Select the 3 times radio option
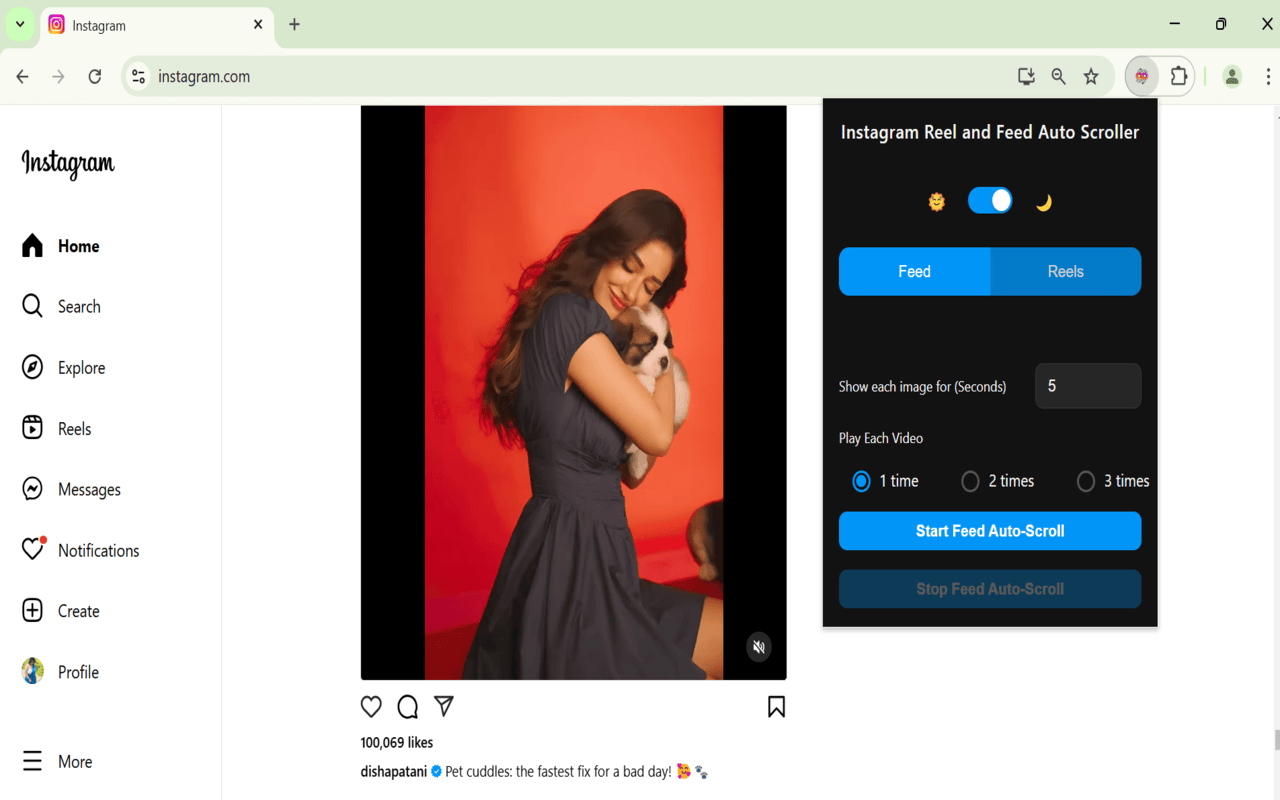This screenshot has width=1280, height=800. tap(1086, 482)
